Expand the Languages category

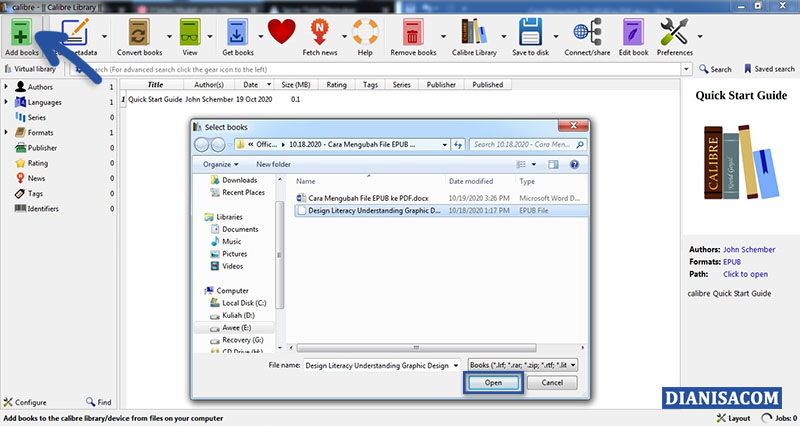(x=6, y=102)
